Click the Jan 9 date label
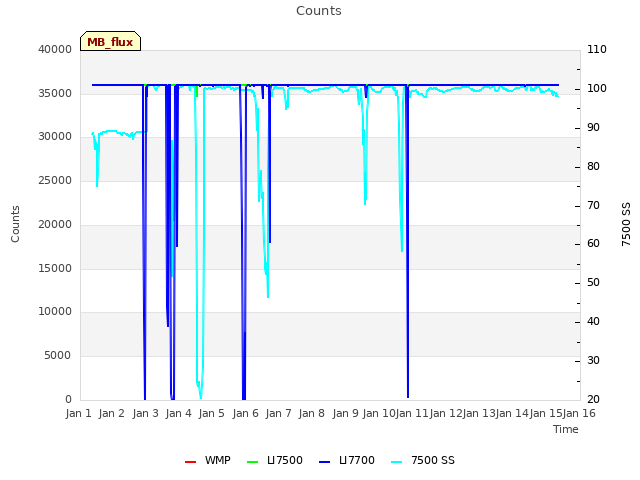This screenshot has width=640, height=480. (345, 413)
